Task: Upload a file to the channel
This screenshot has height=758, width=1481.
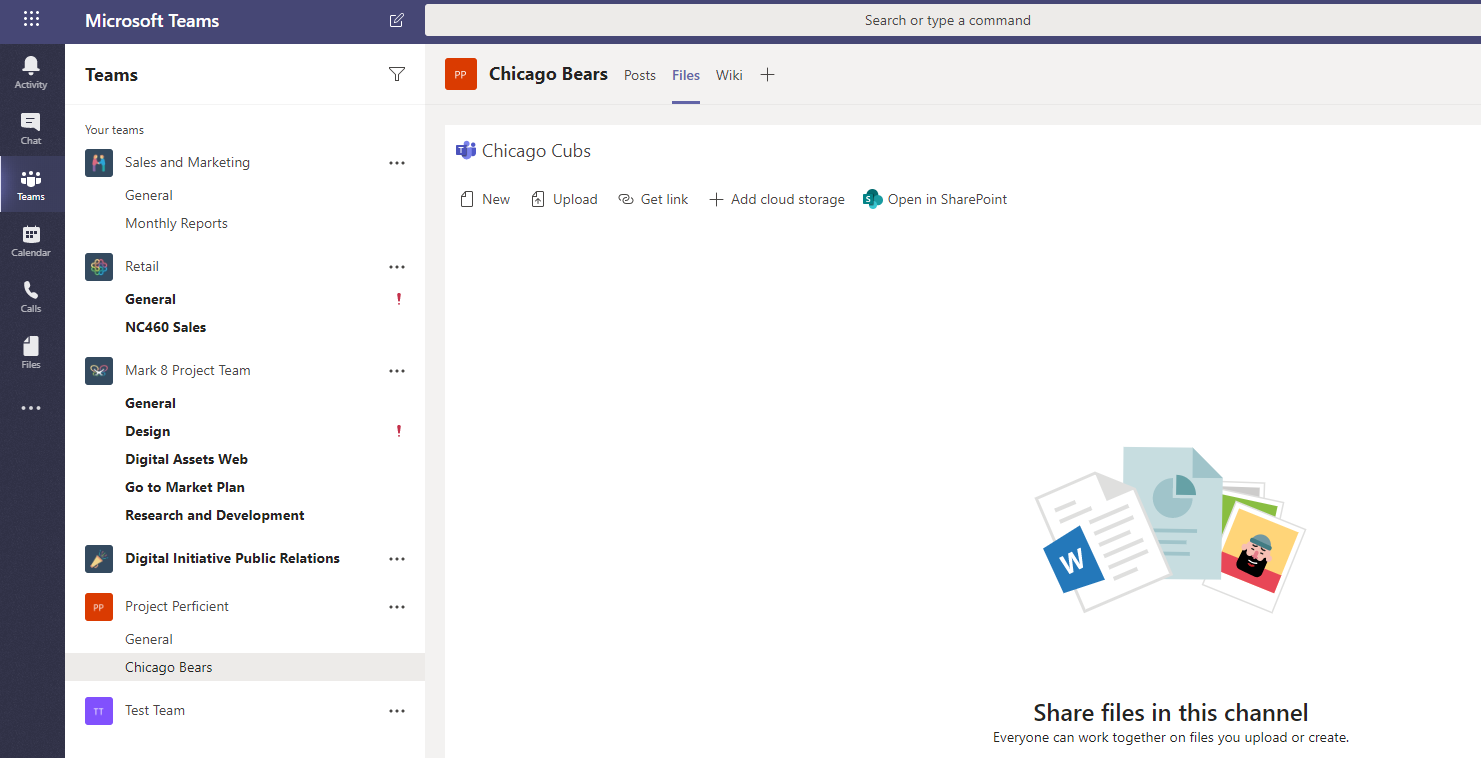Action: pos(564,199)
